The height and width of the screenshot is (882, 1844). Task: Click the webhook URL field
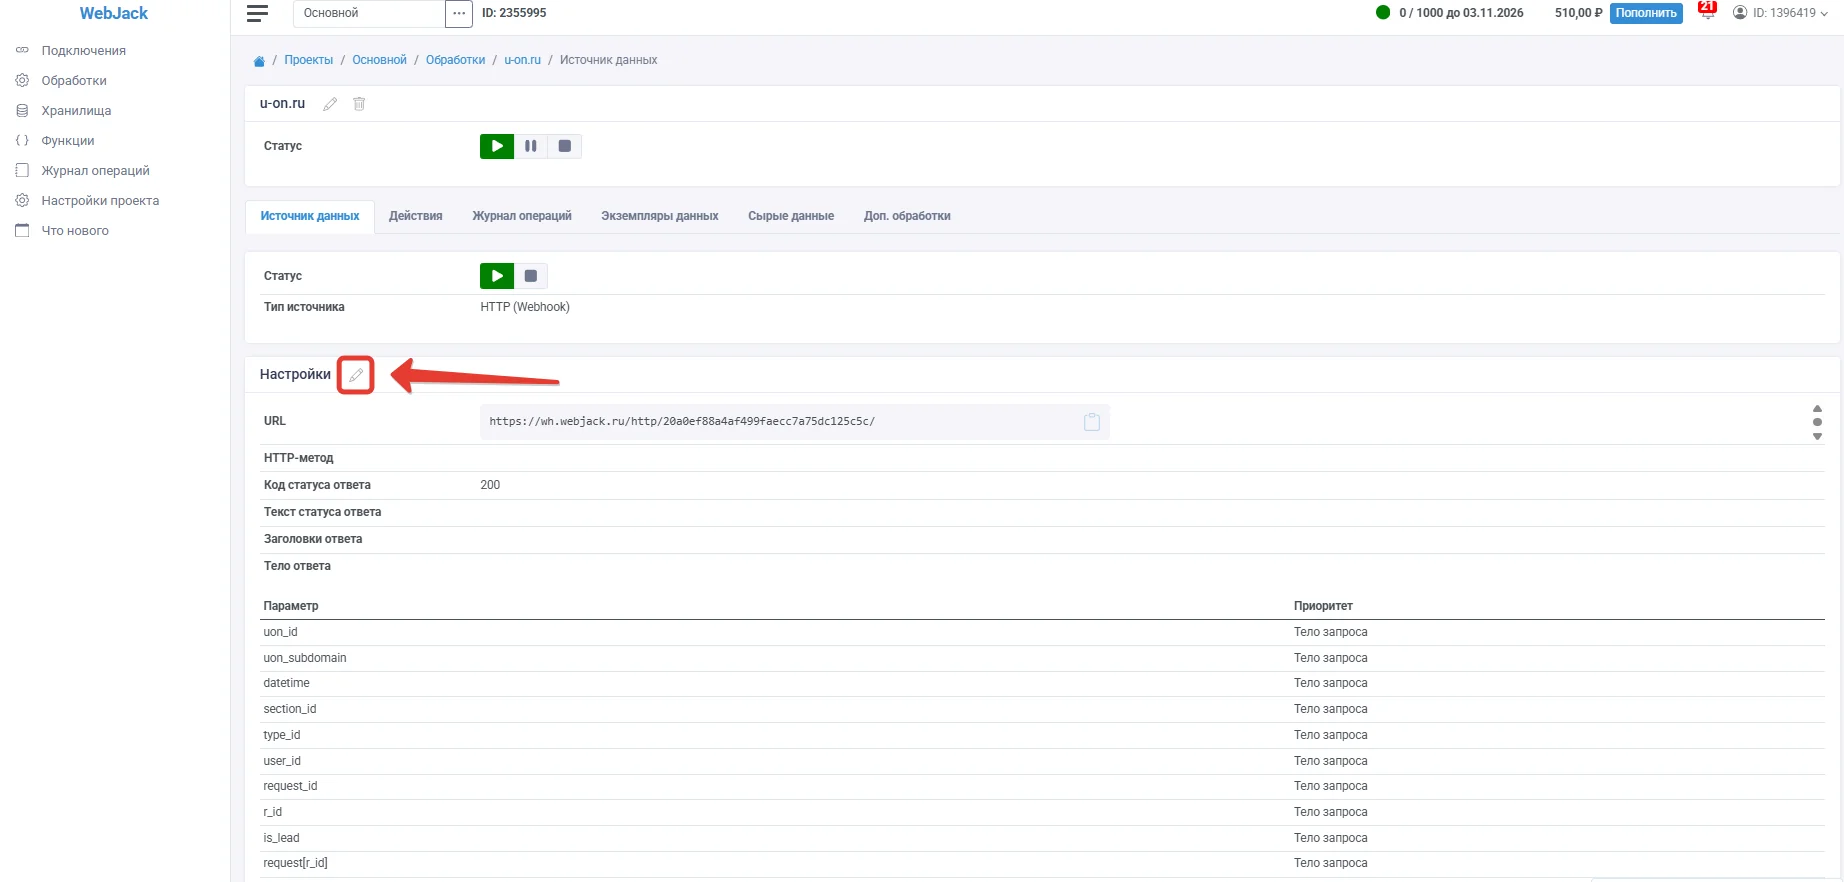pyautogui.click(x=795, y=422)
